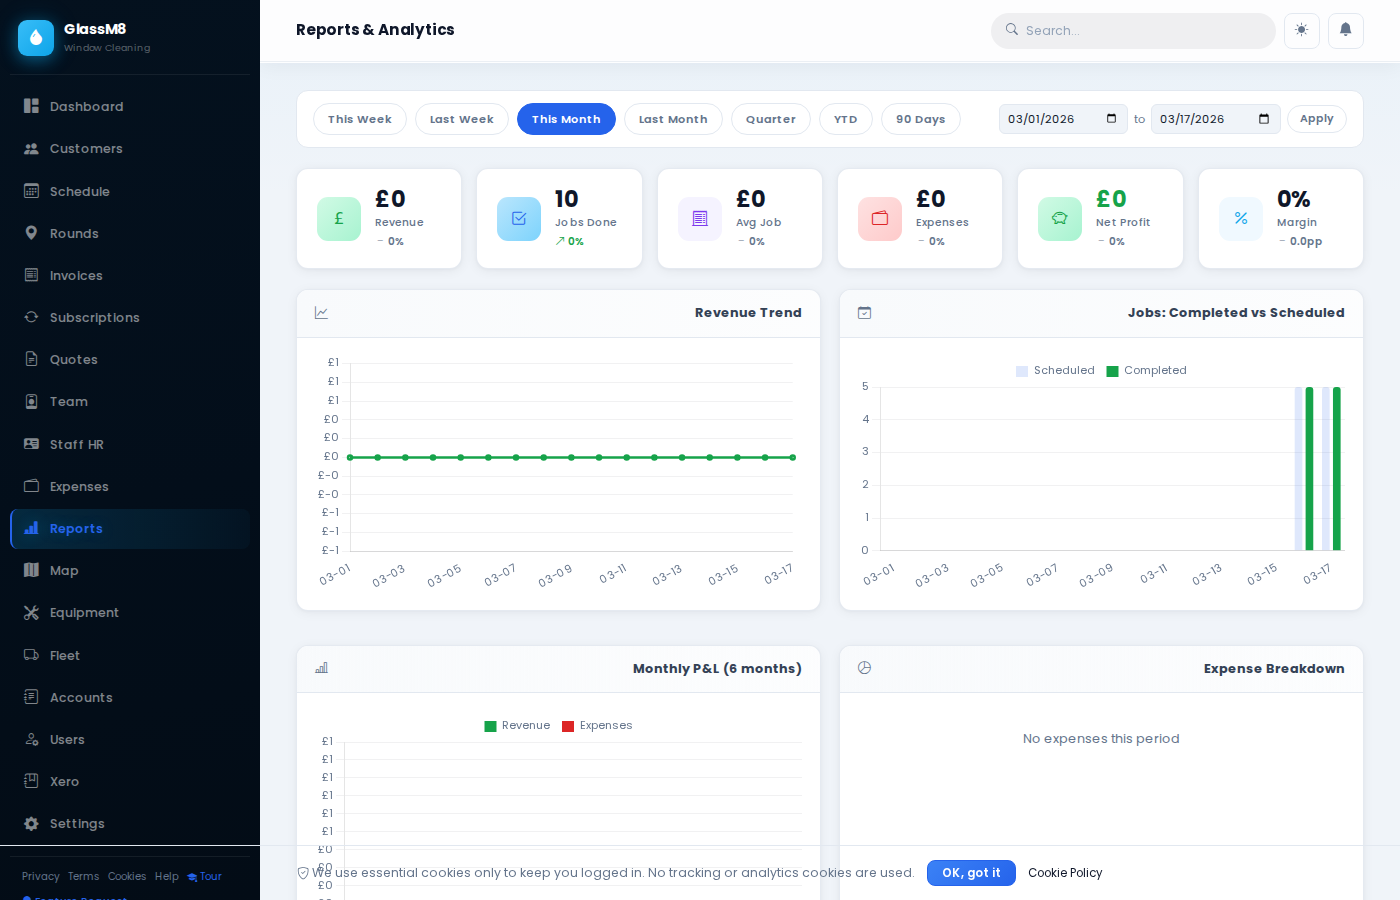Click the Search input field
Image resolution: width=1400 pixels, height=900 pixels.
[1133, 31]
